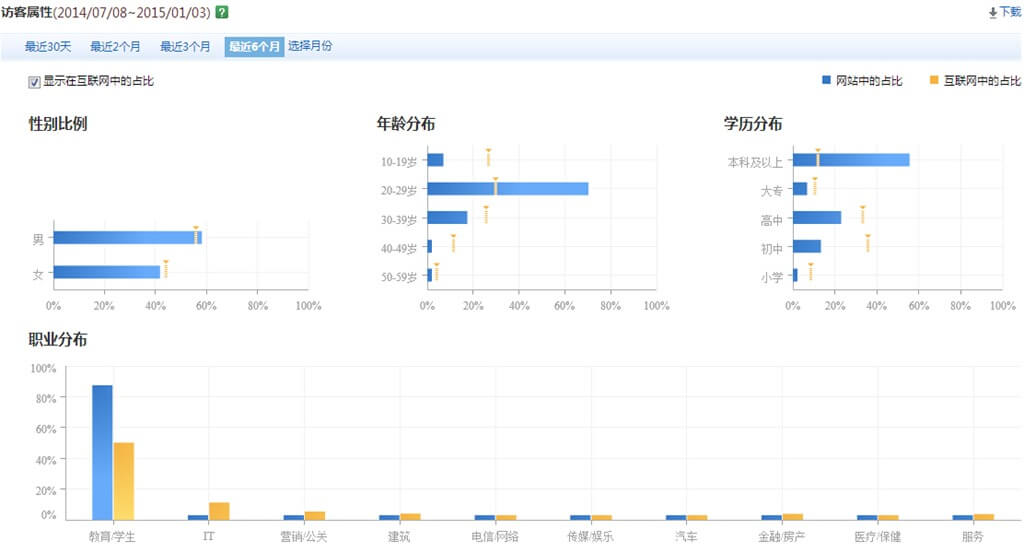Click the blue 网站中的占比 legend swatch

pos(826,80)
